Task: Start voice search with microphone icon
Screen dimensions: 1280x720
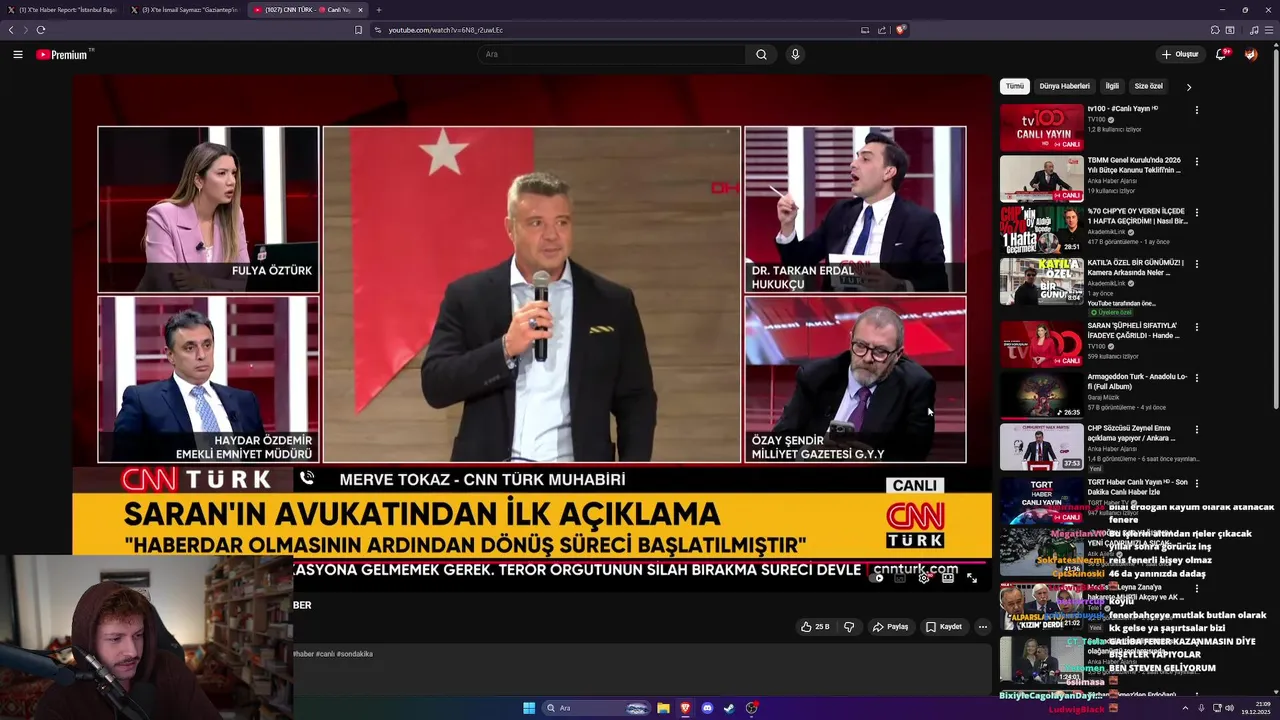Action: tap(795, 54)
